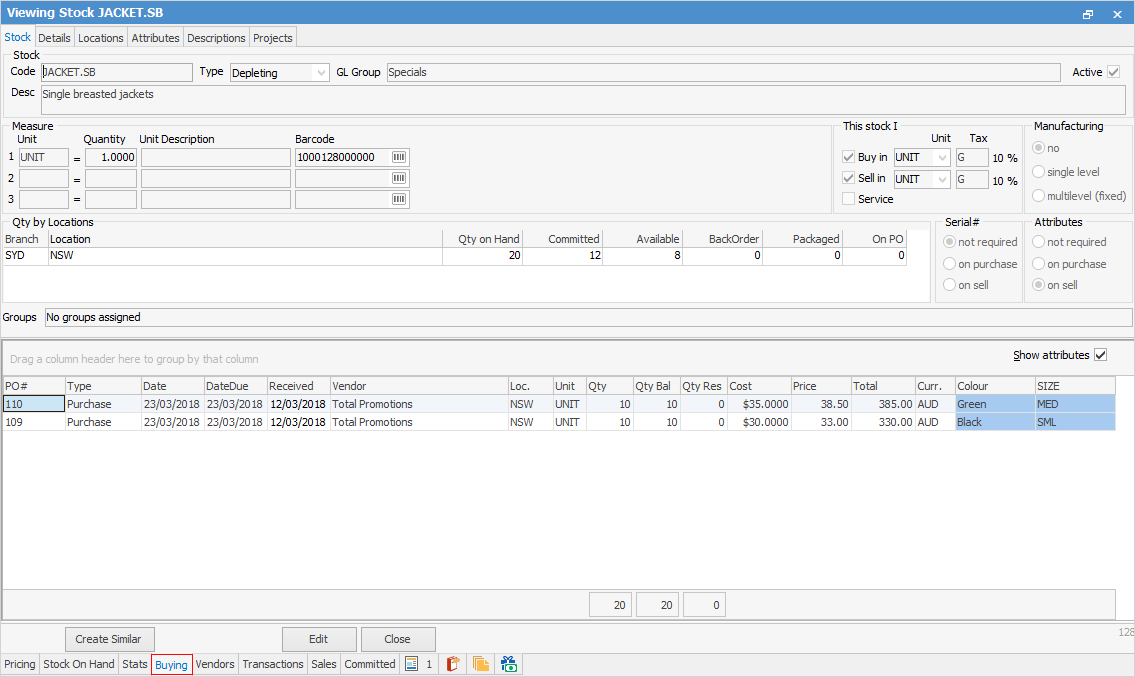Select the Green colour cell for PO 110
The width and height of the screenshot is (1135, 677).
[x=994, y=404]
